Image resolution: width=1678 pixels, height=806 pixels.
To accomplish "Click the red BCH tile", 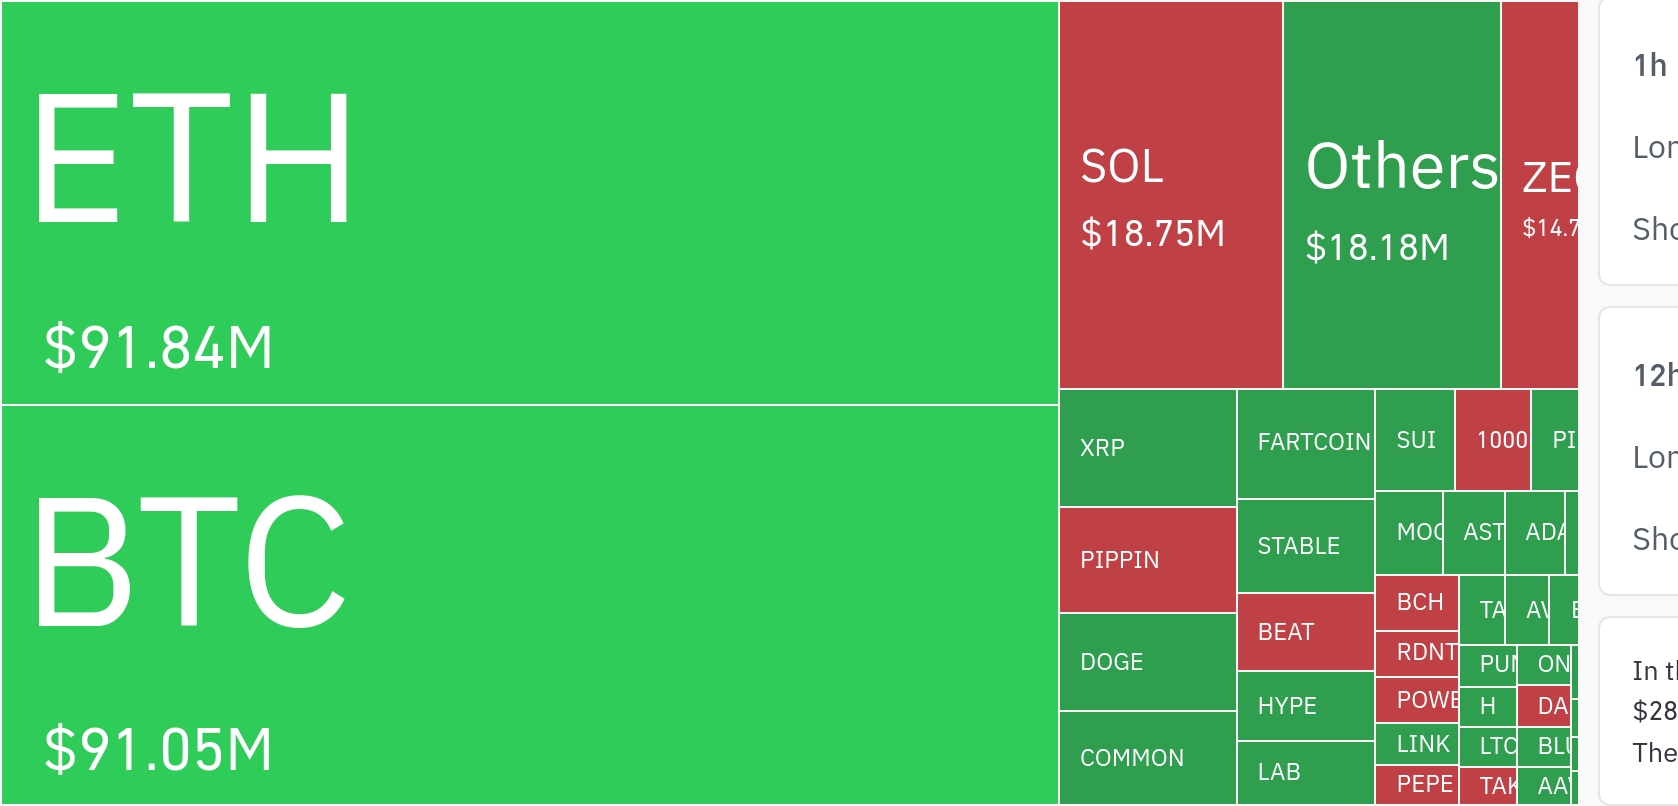I will [1417, 603].
